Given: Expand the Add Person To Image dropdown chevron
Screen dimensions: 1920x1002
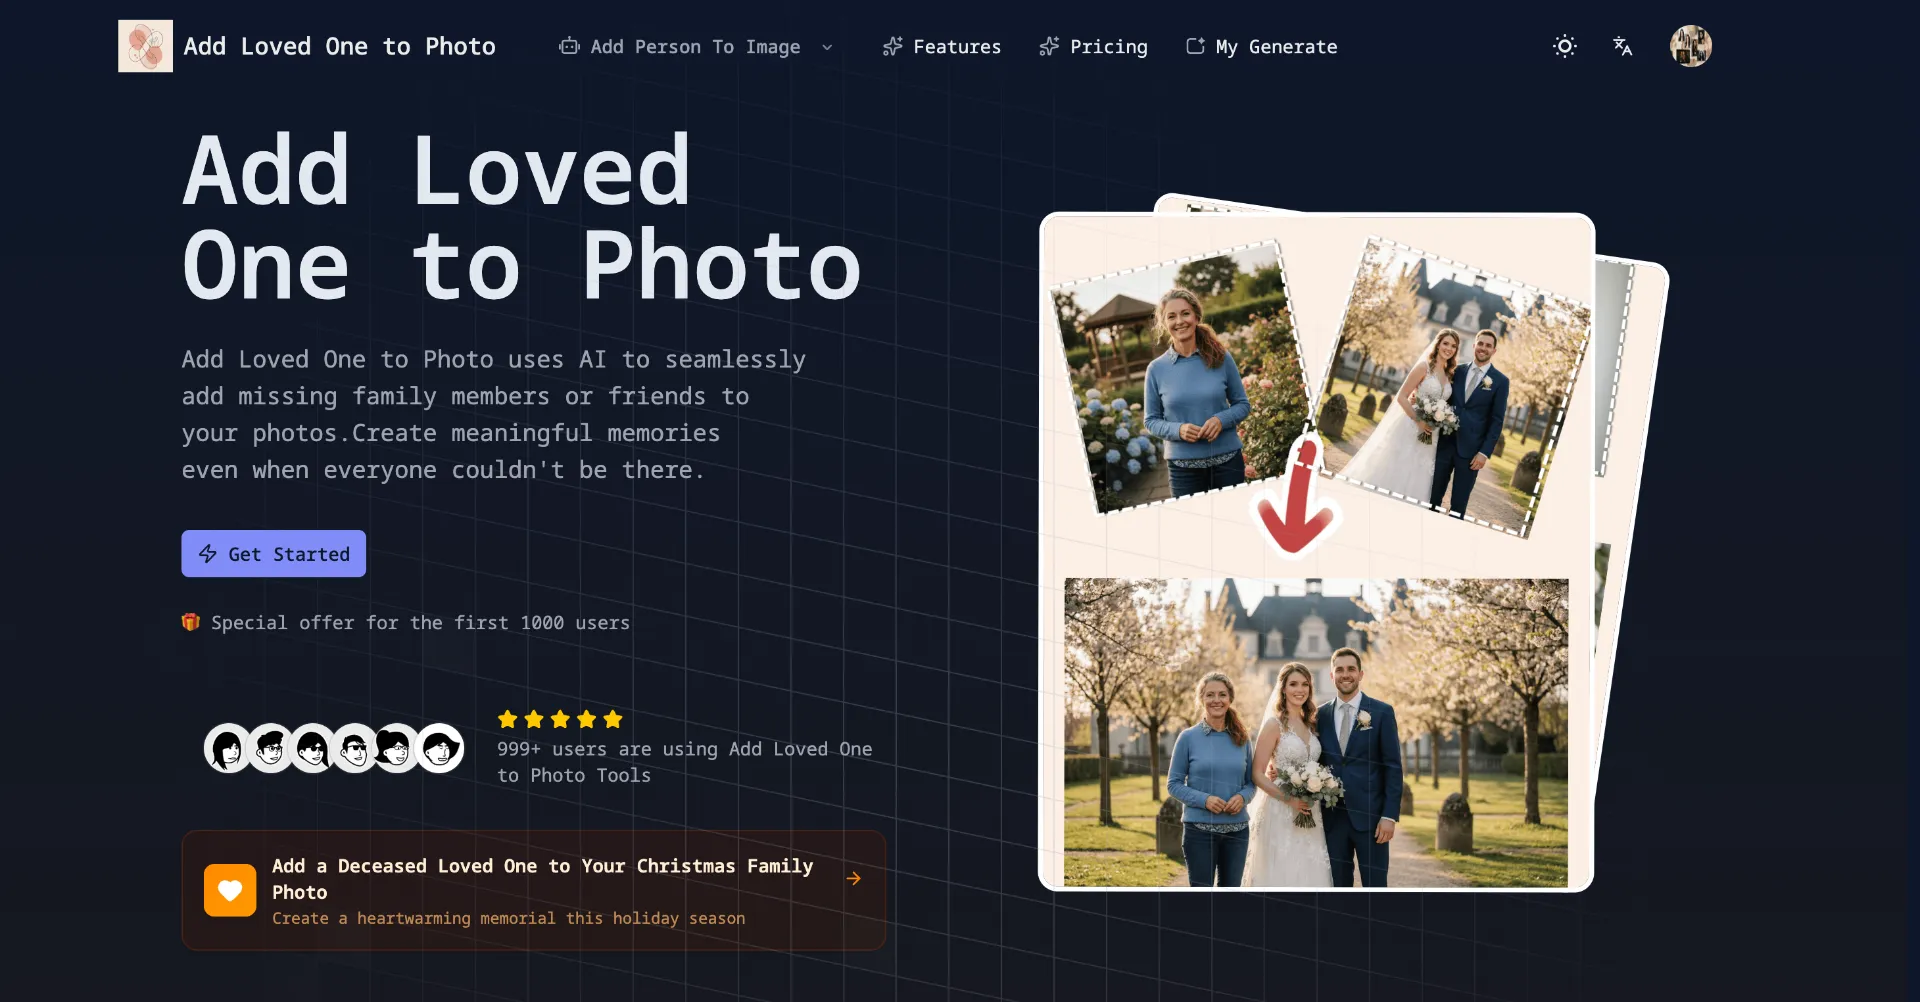Looking at the screenshot, I should click(828, 47).
